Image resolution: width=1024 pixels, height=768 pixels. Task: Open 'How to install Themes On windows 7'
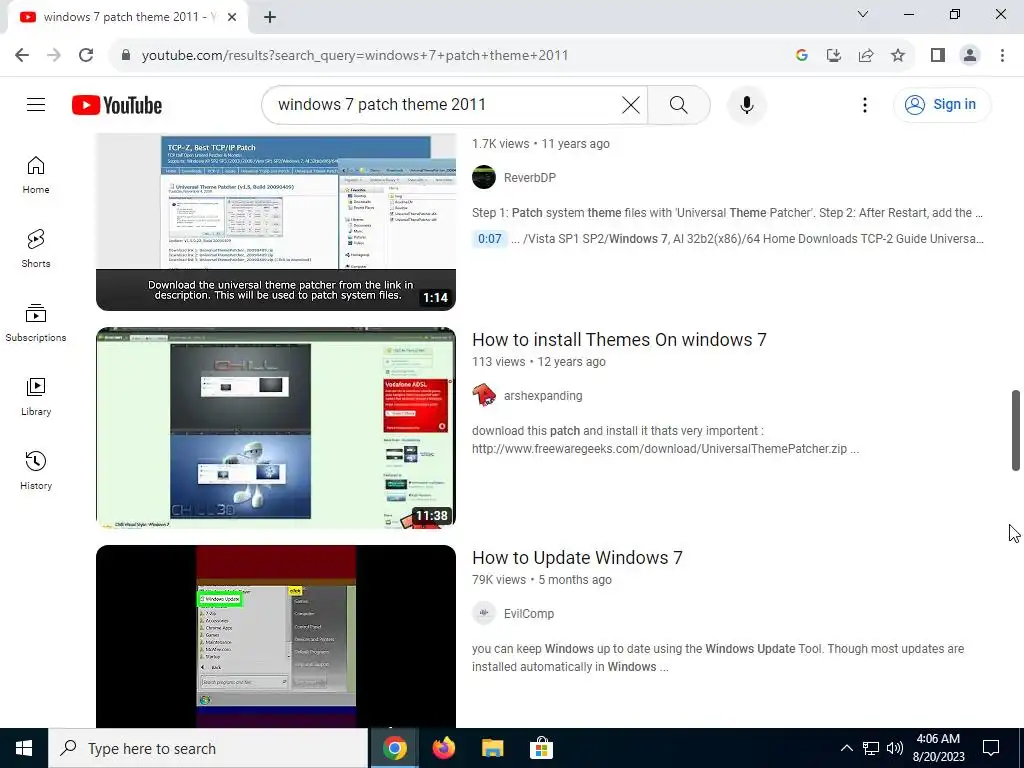(619, 340)
